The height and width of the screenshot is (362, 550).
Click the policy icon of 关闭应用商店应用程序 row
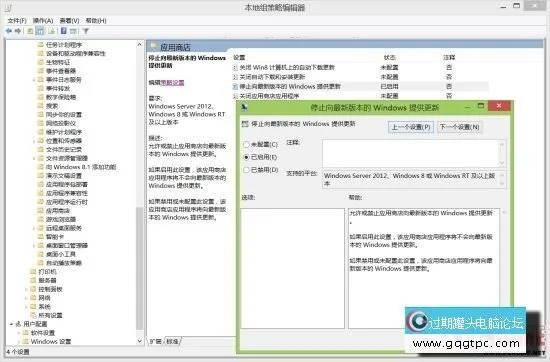pyautogui.click(x=235, y=96)
